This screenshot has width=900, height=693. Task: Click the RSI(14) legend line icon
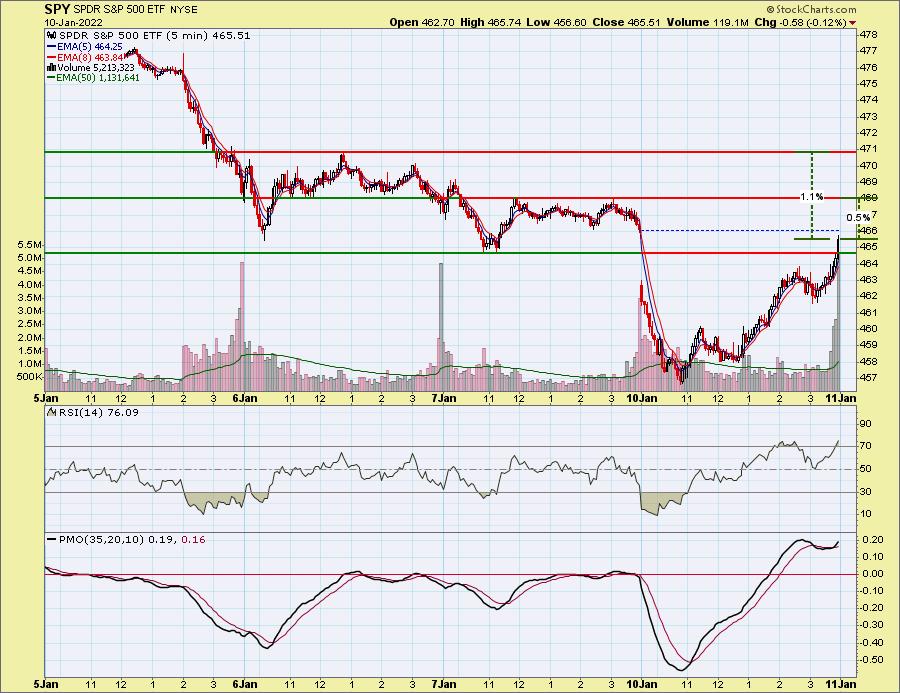(x=51, y=412)
